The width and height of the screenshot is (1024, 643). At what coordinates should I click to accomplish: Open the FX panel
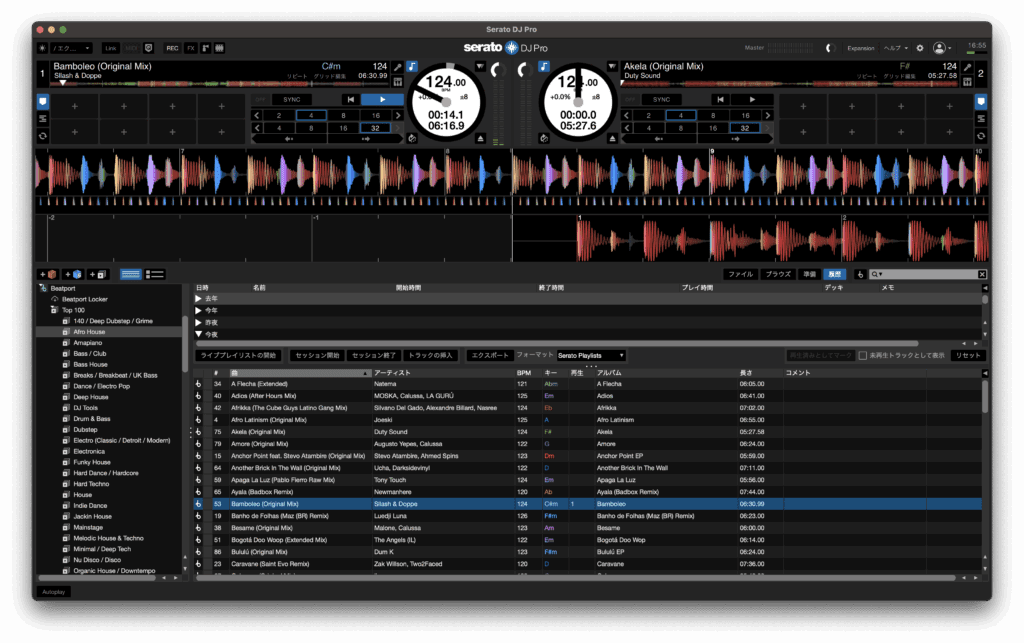pyautogui.click(x=191, y=48)
